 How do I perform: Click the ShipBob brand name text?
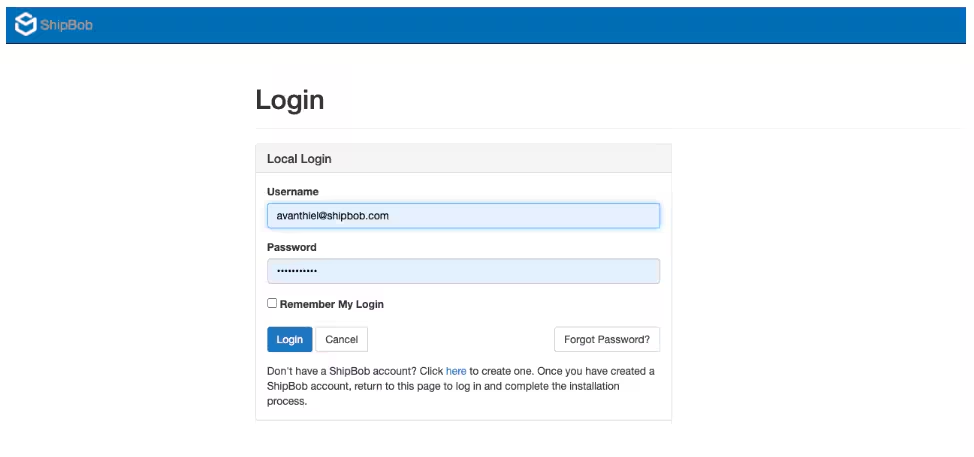click(x=66, y=25)
